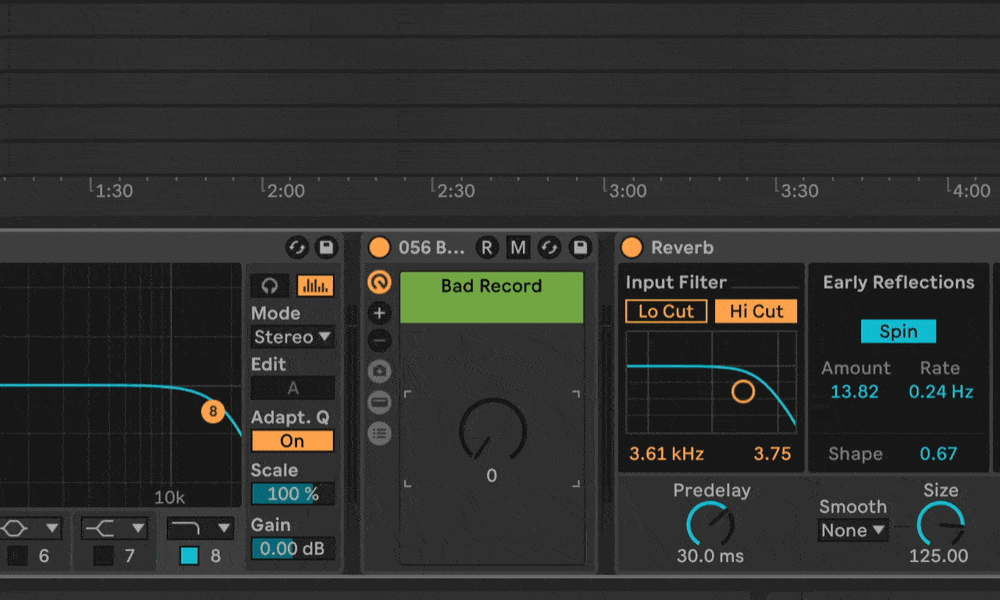Toggle the Reverb device activator
The width and height of the screenshot is (1000, 600).
coord(631,247)
